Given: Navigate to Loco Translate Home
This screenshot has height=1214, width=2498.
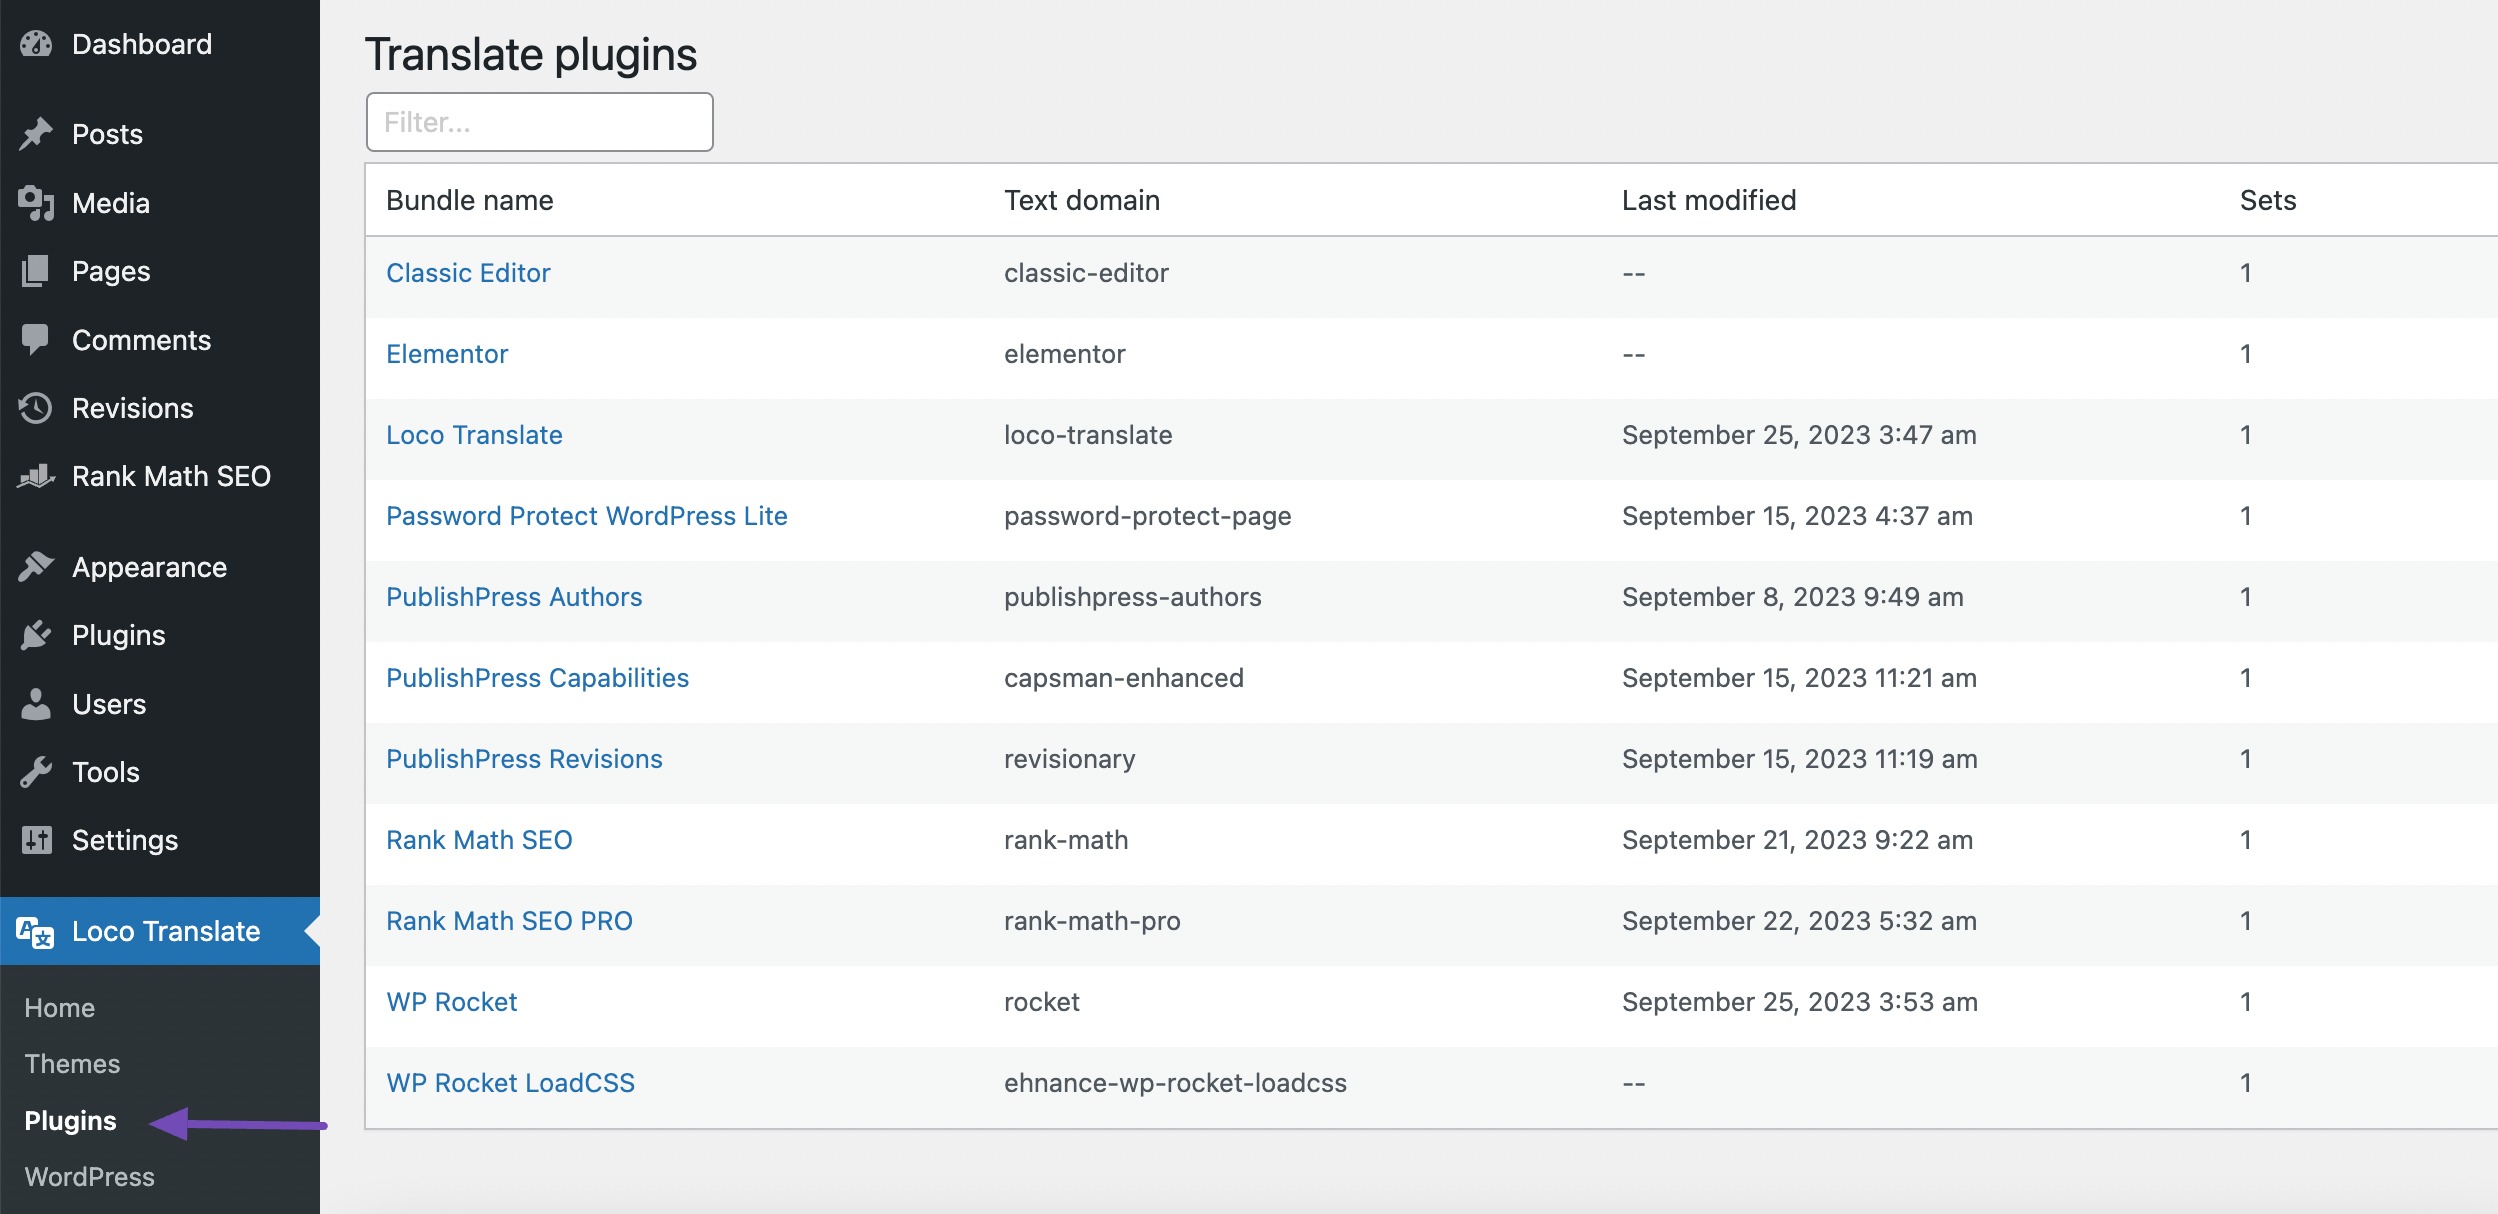Looking at the screenshot, I should pyautogui.click(x=59, y=1007).
